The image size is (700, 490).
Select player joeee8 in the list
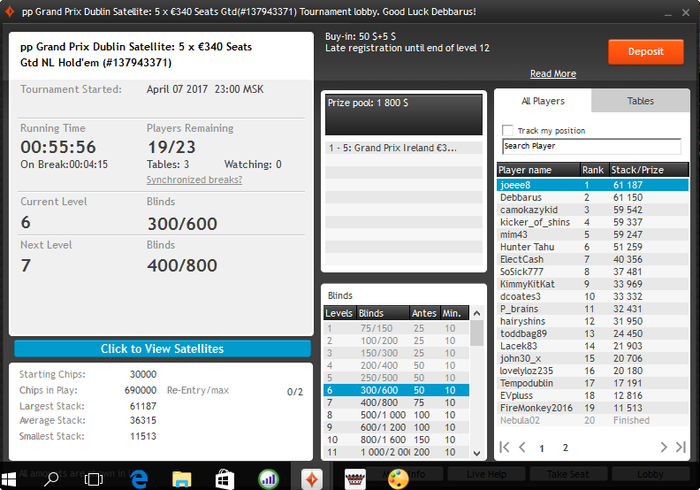click(592, 185)
